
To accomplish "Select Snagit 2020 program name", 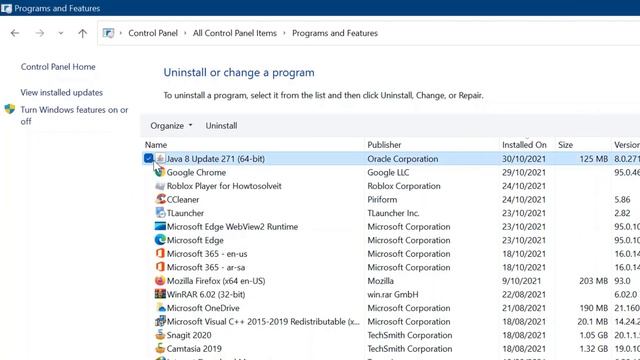I will 189,335.
